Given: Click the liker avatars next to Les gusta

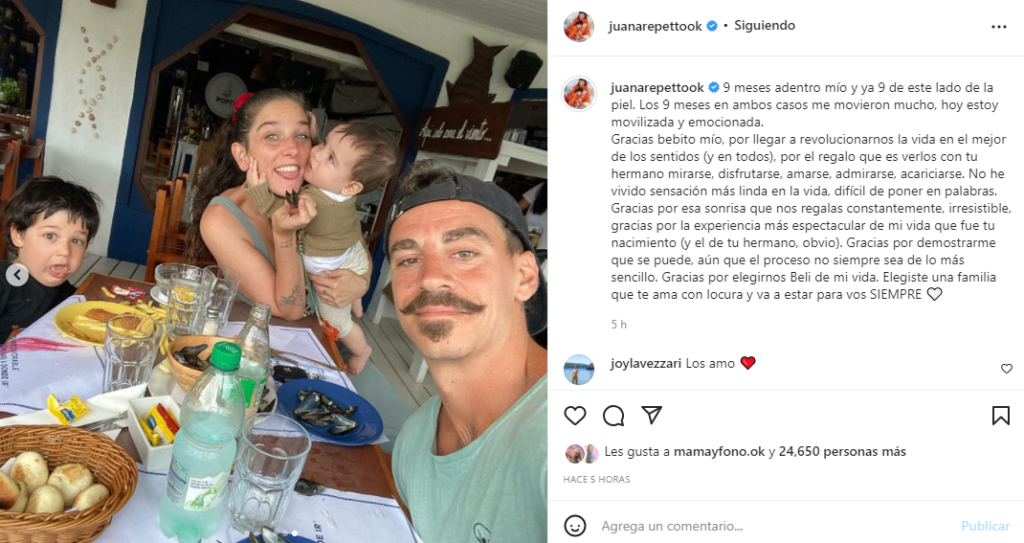Looking at the screenshot, I should [x=583, y=453].
